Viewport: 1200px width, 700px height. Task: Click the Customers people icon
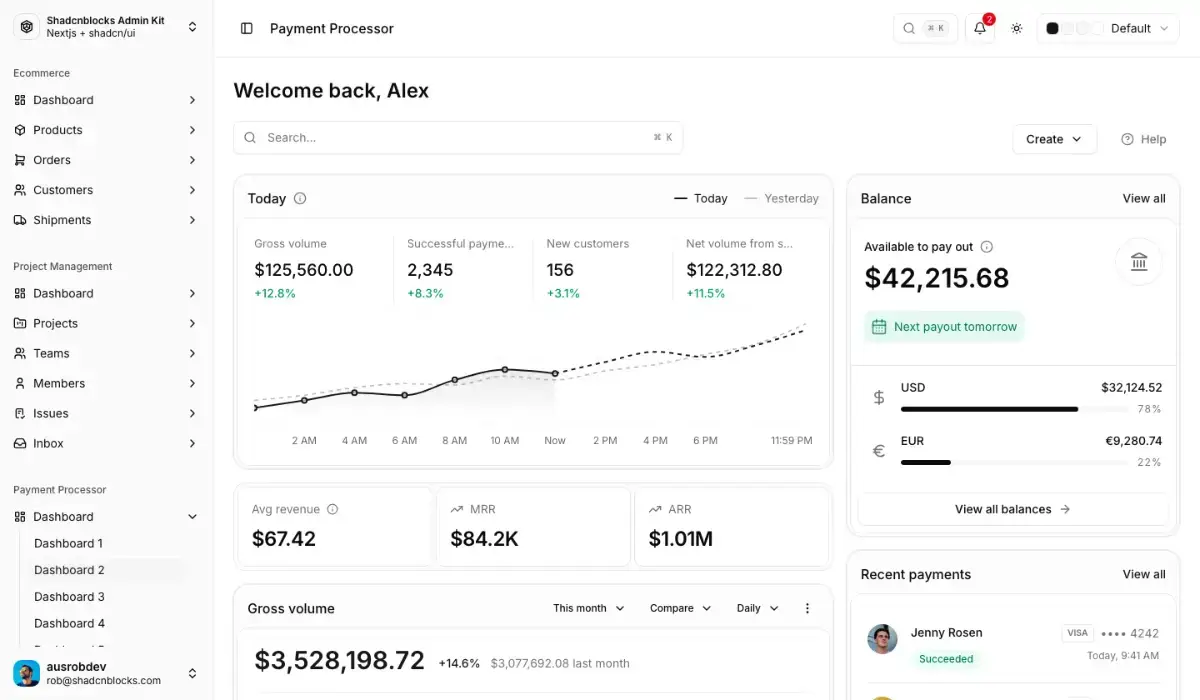(20, 190)
